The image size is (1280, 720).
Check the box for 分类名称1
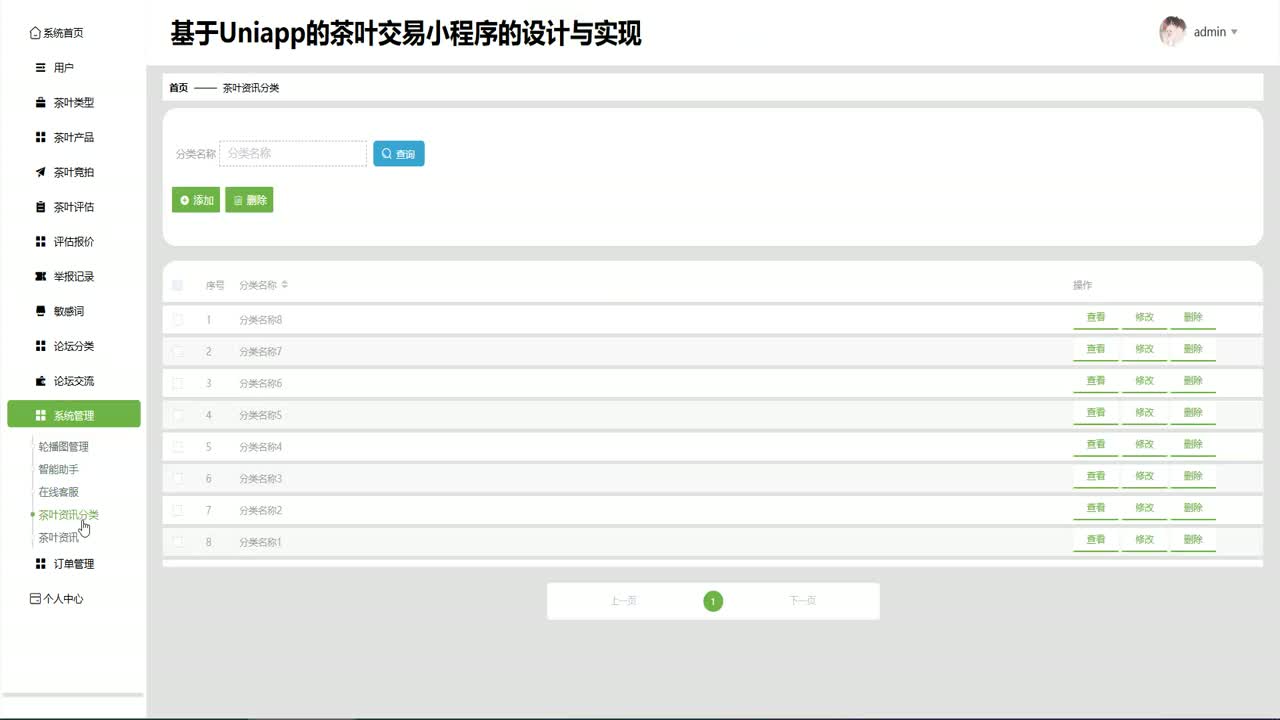178,542
